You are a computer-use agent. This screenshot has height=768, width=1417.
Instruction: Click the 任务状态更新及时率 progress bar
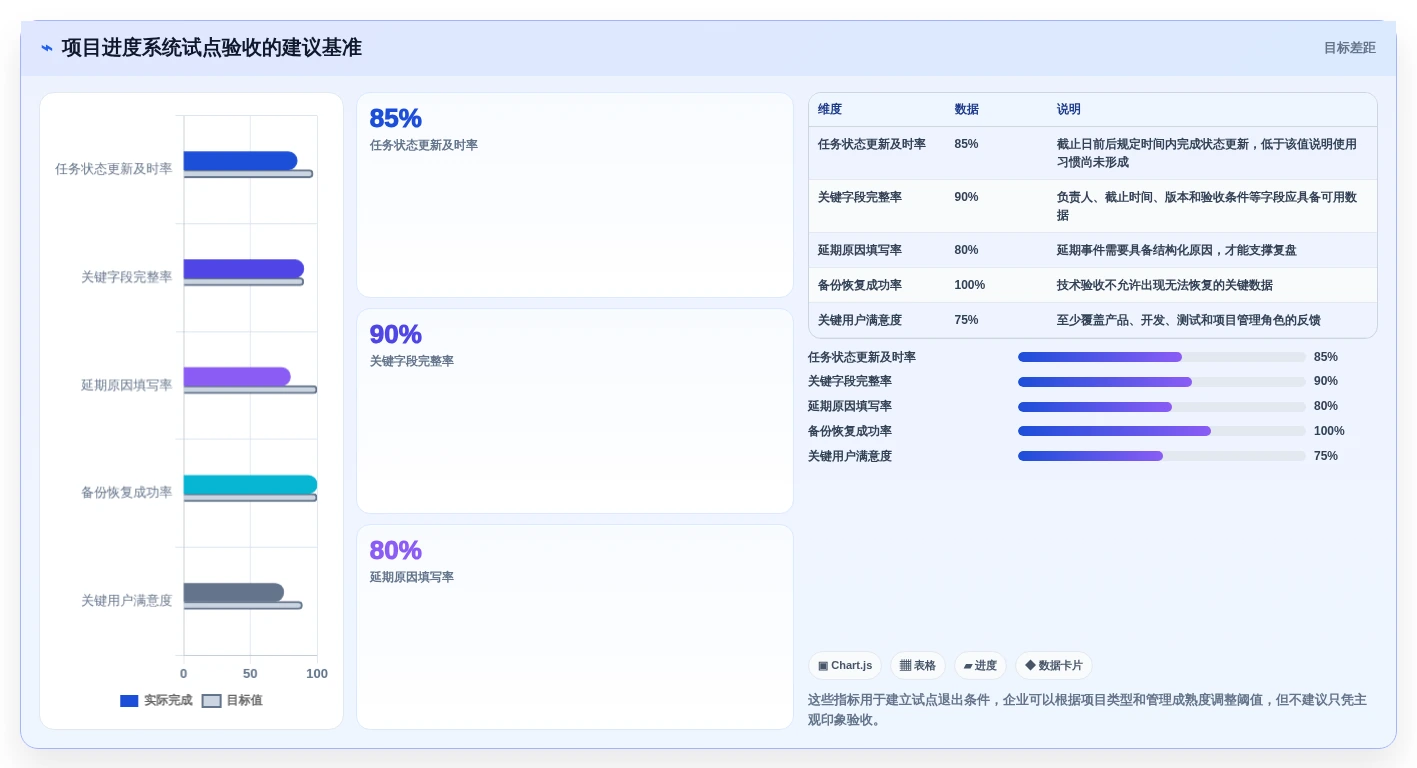(1162, 357)
